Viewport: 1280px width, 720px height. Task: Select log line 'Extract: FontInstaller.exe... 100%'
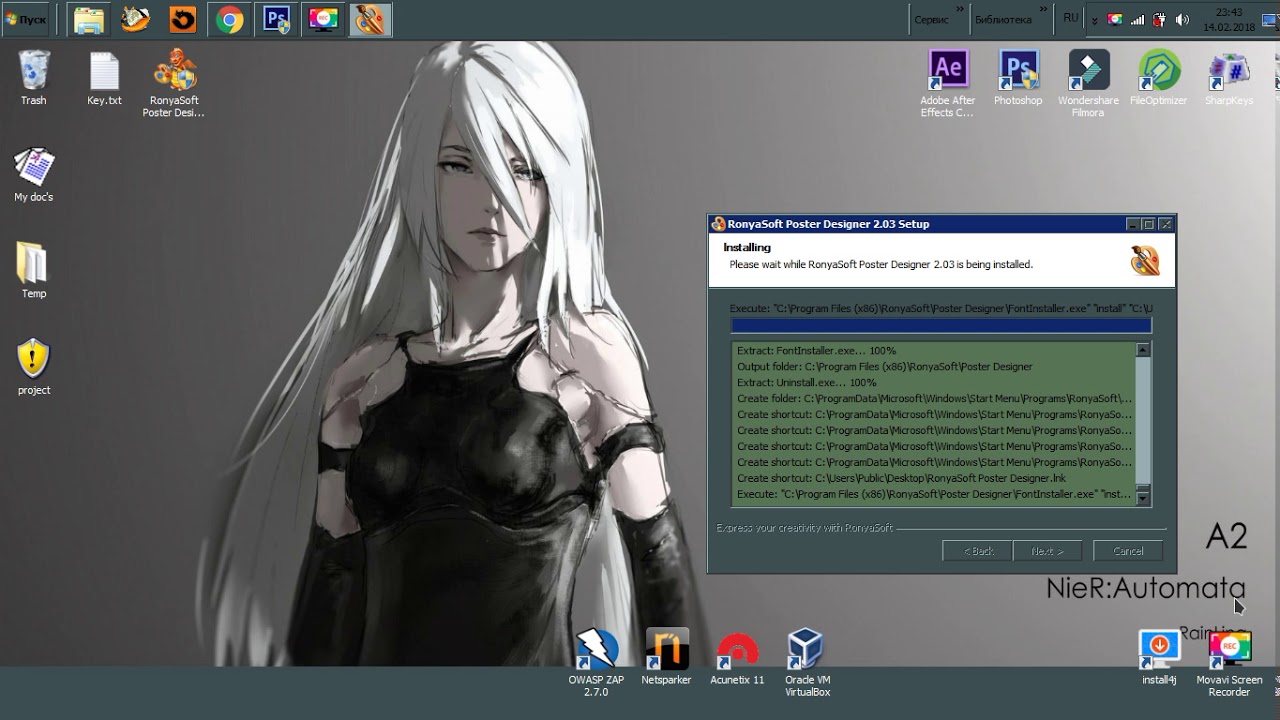[816, 351]
